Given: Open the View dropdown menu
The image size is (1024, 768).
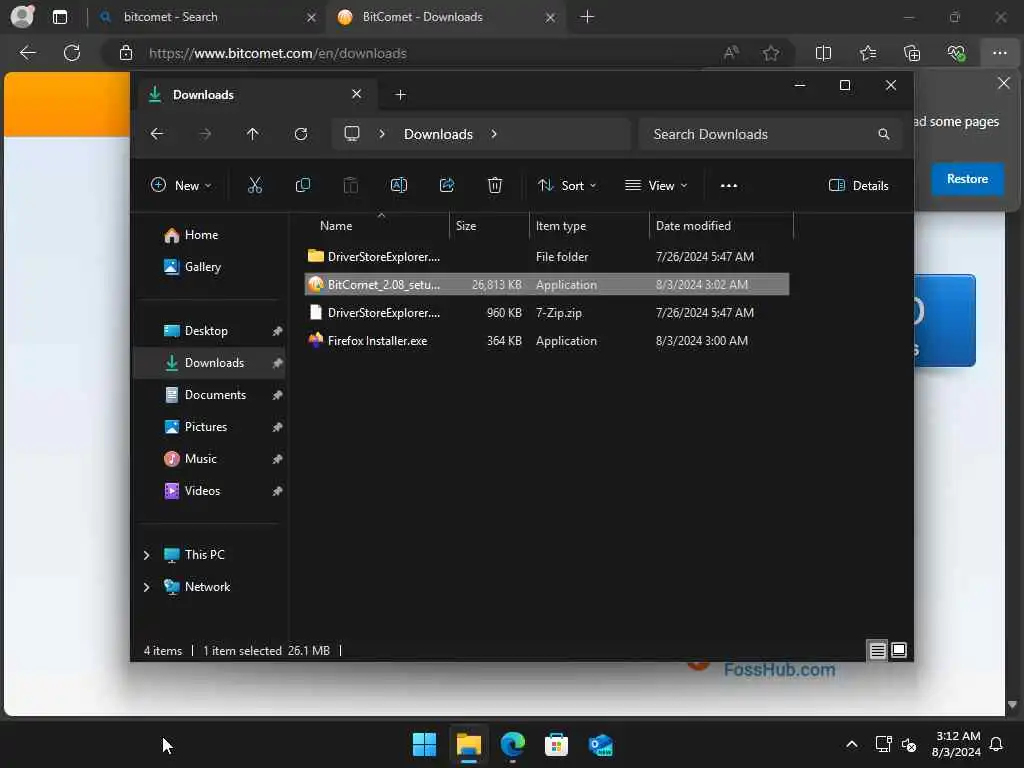Looking at the screenshot, I should (x=656, y=185).
